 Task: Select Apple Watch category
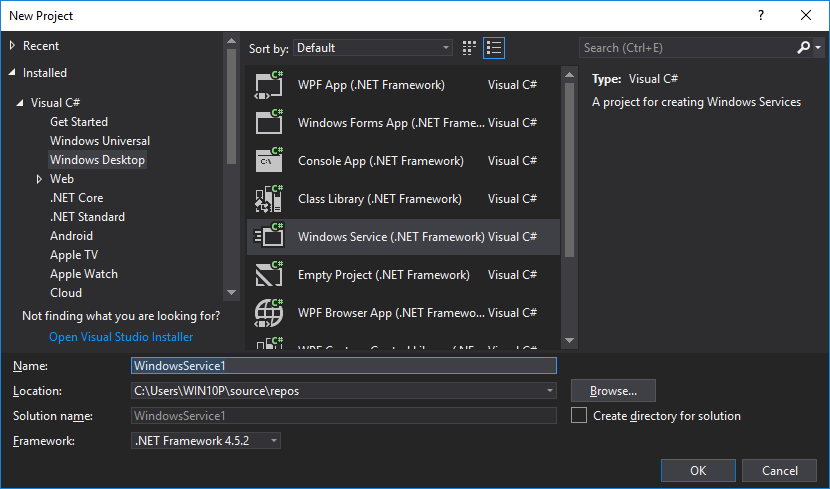(x=84, y=274)
